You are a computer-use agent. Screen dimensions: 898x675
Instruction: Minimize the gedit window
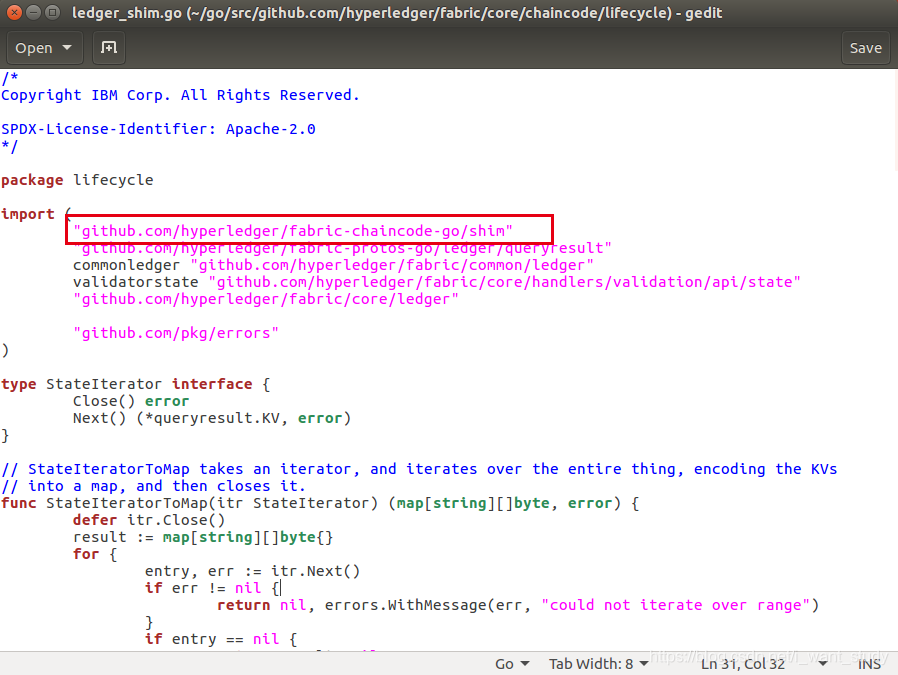pos(33,12)
